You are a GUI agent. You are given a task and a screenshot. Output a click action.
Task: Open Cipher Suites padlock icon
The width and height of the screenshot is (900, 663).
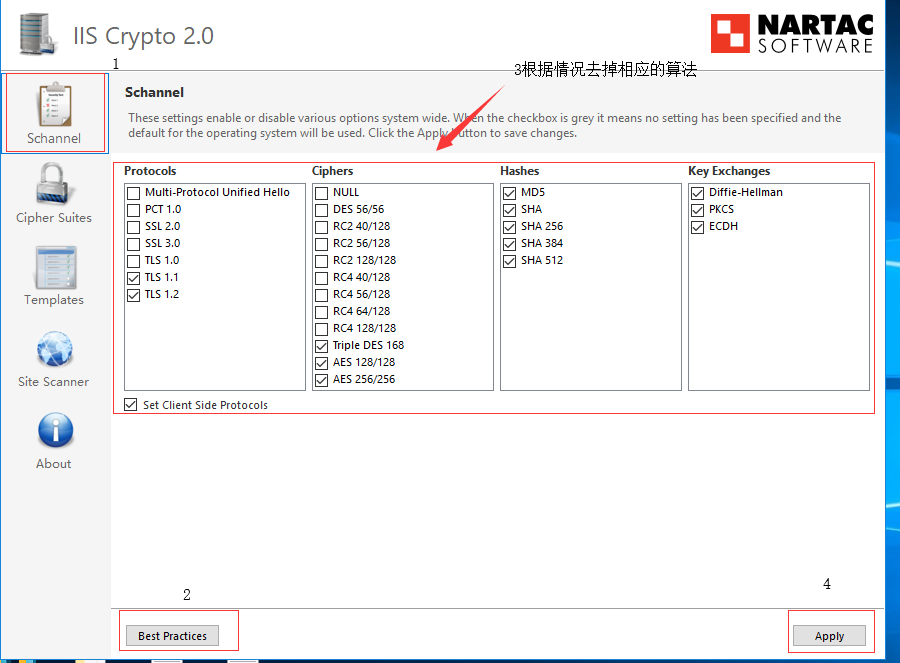click(53, 184)
